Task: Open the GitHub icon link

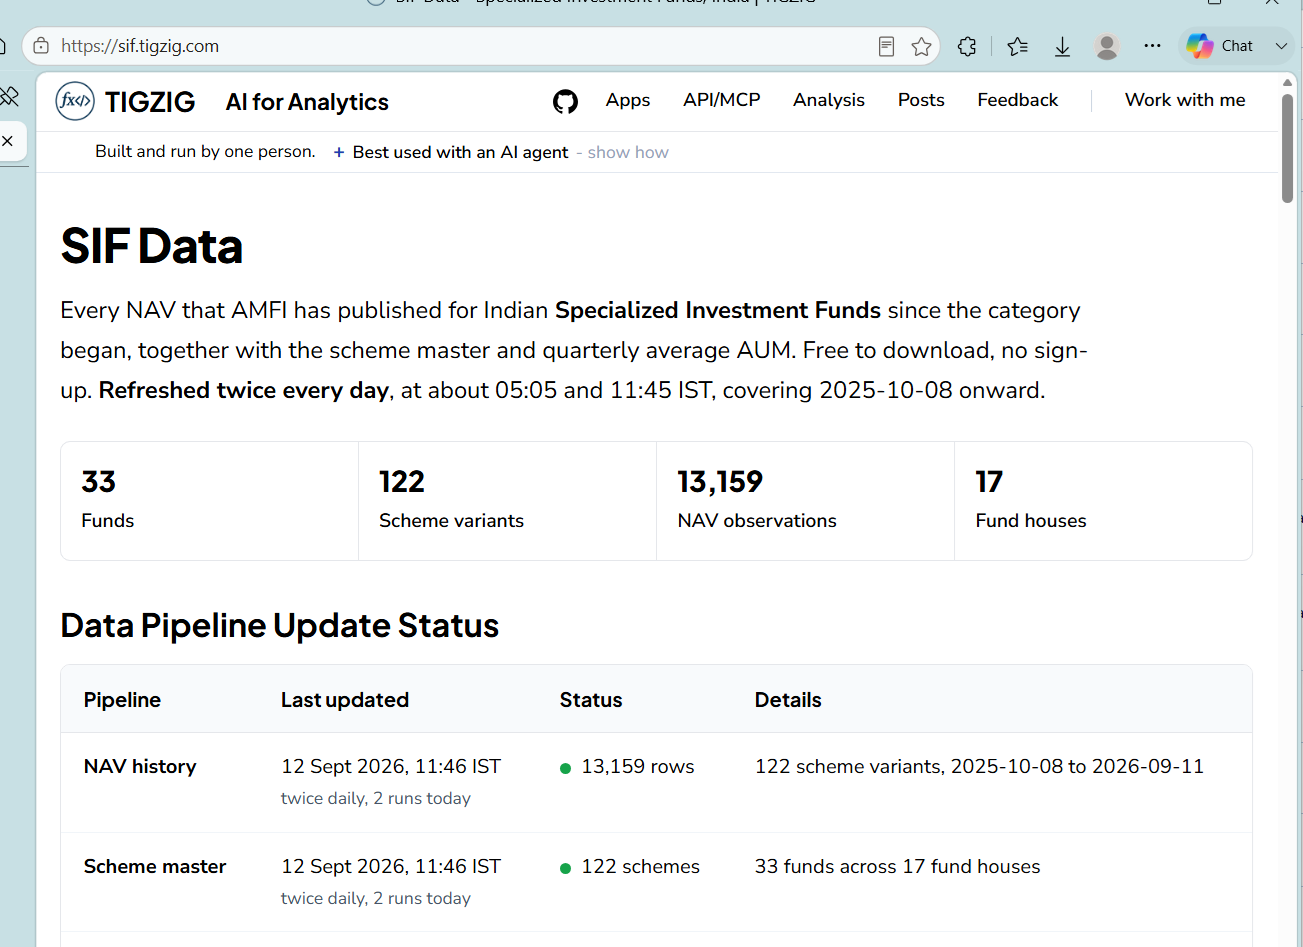Action: coord(565,101)
